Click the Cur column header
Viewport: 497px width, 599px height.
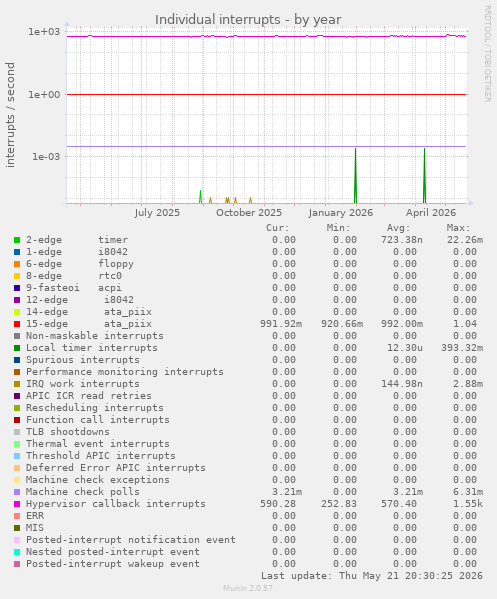278,228
